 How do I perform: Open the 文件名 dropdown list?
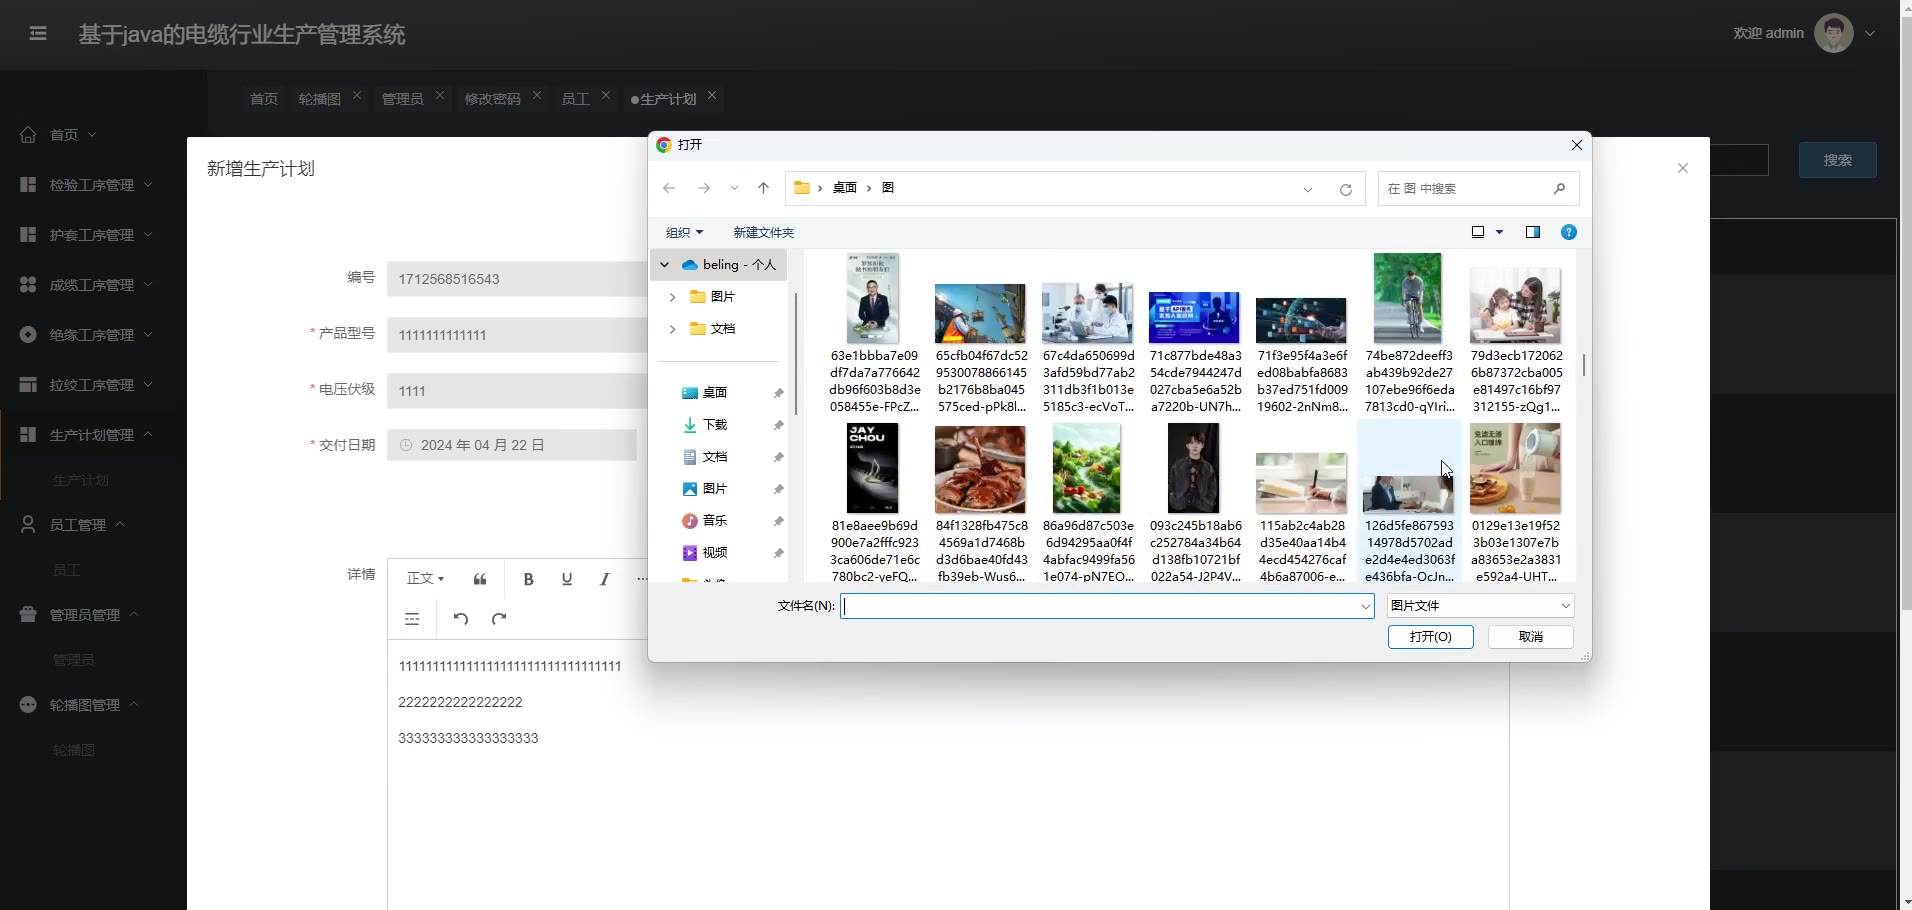(1365, 606)
